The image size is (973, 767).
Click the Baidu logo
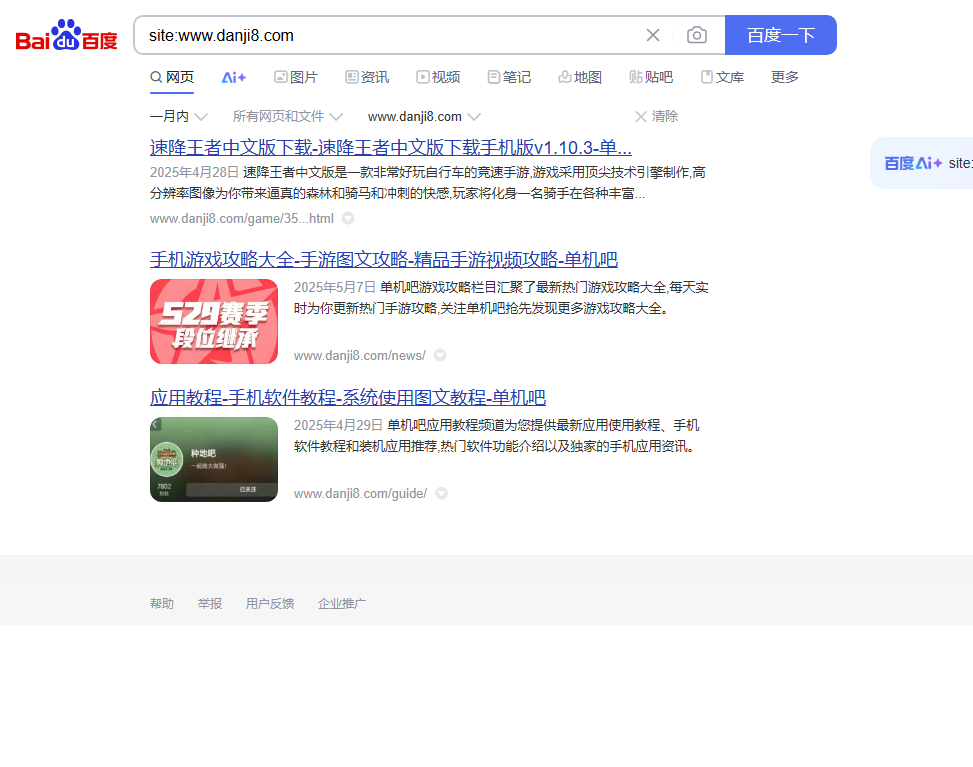(66, 35)
